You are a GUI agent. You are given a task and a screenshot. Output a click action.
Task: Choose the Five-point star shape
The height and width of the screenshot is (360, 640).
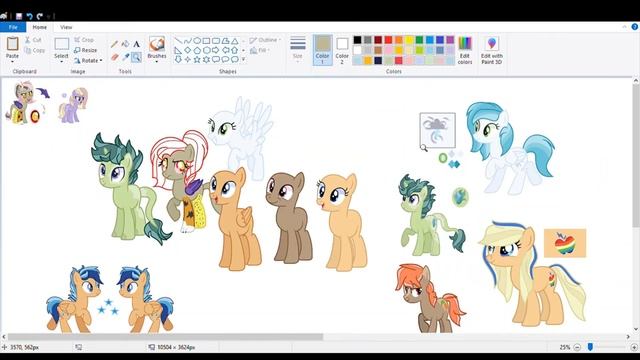pos(197,60)
